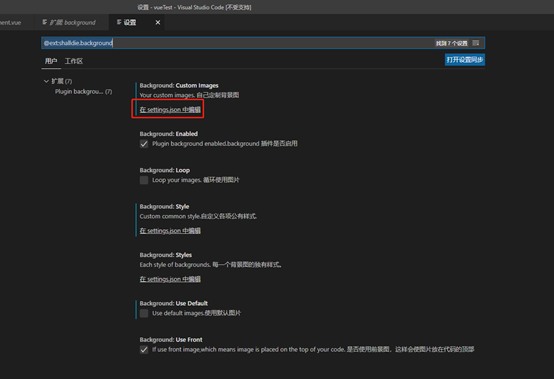Click the Background: Enabled heading
Image resolution: width=554 pixels, height=379 pixels.
[169, 134]
